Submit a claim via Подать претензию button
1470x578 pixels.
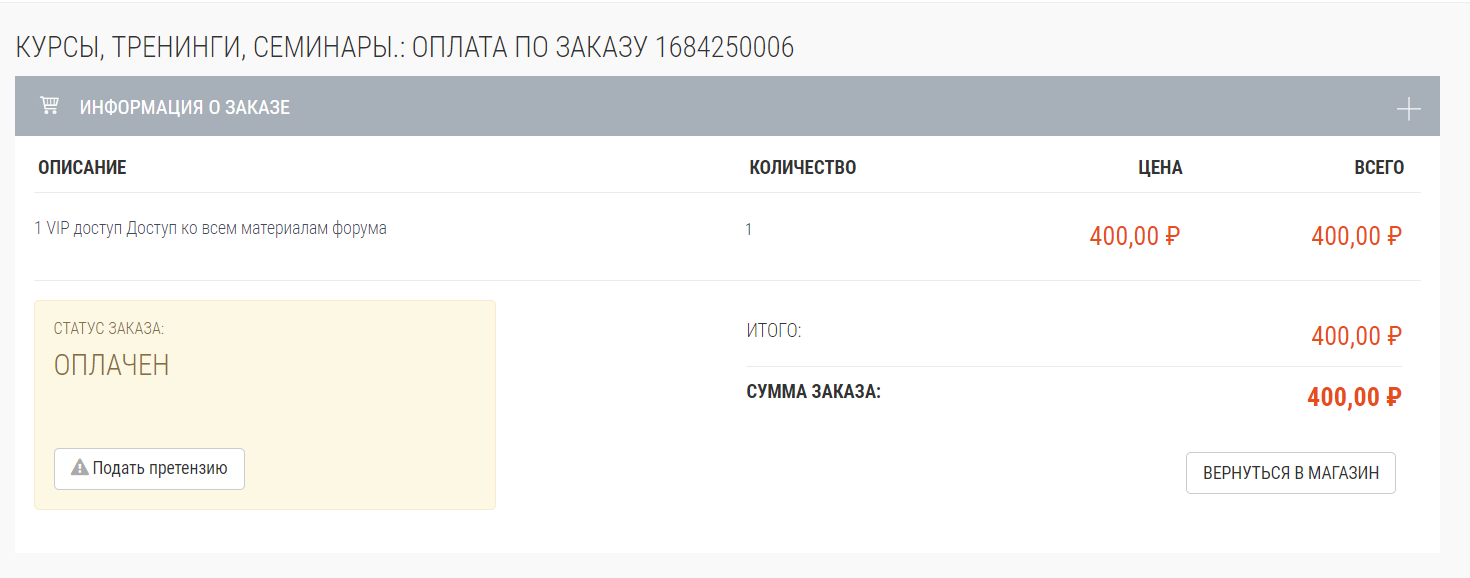(x=149, y=468)
